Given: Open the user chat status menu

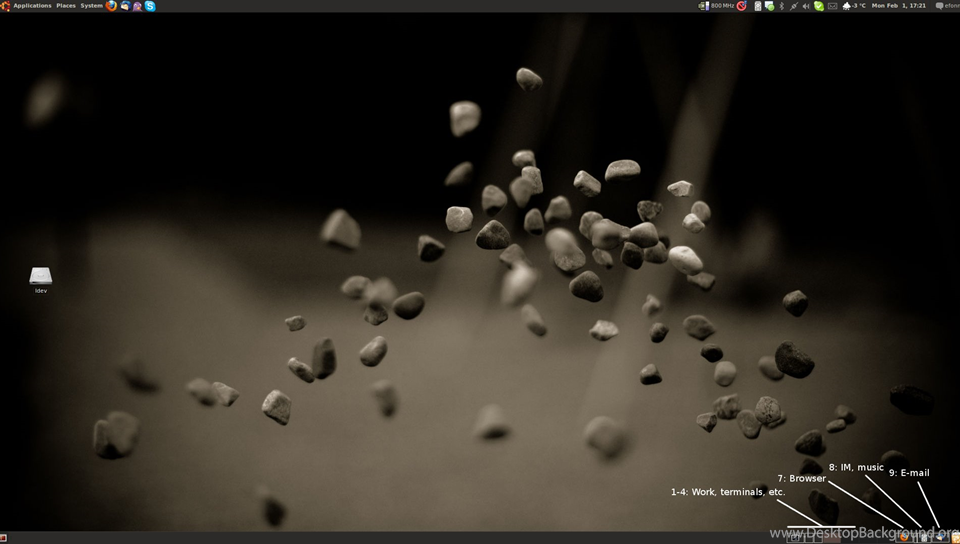Looking at the screenshot, I should tap(947, 6).
